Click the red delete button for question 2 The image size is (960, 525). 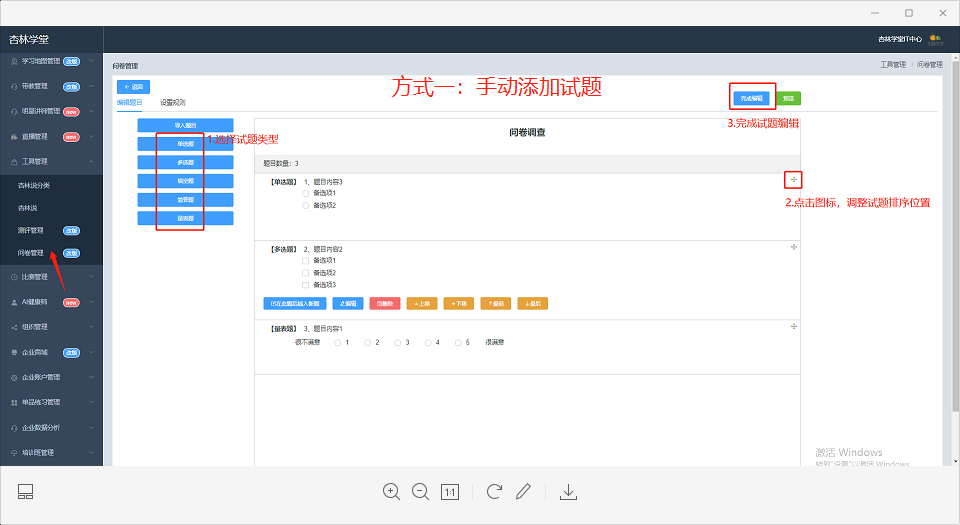(x=384, y=303)
